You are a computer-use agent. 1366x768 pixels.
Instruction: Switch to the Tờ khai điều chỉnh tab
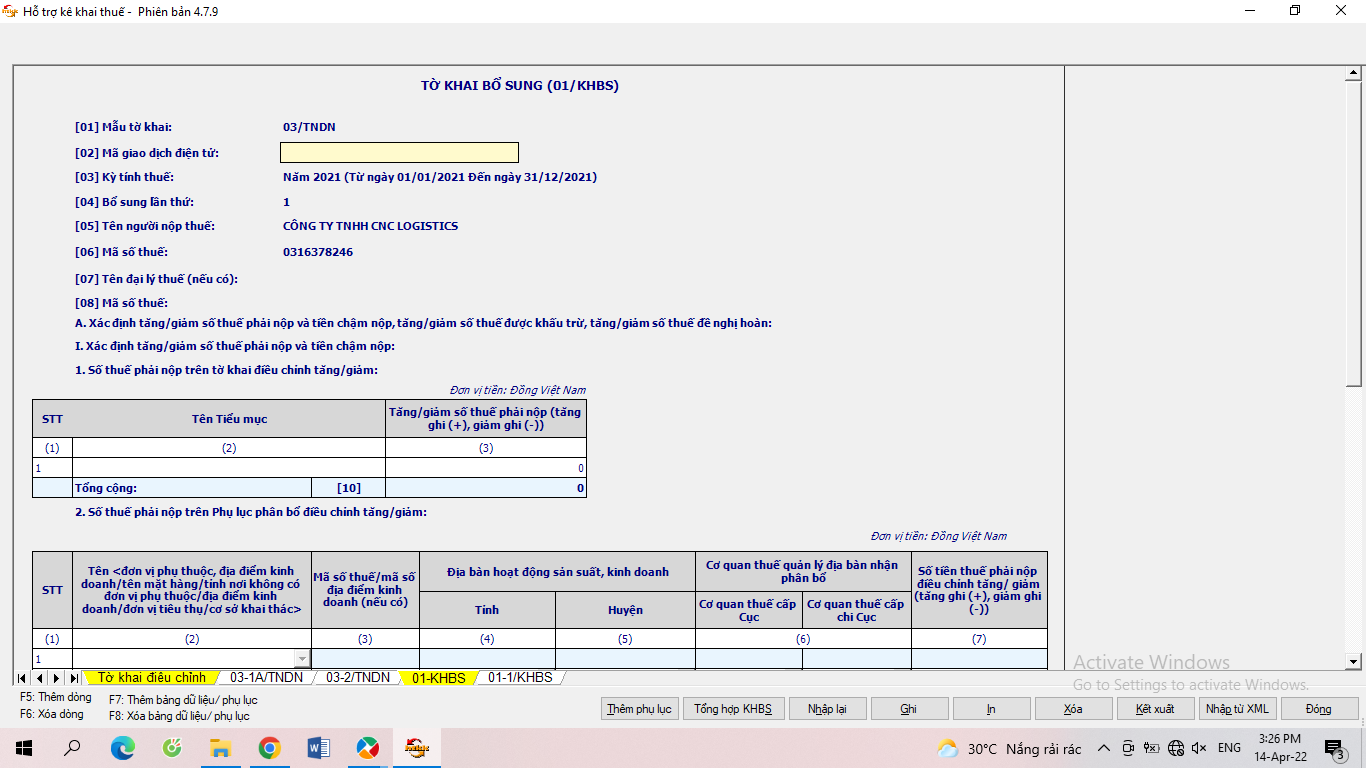pyautogui.click(x=151, y=678)
